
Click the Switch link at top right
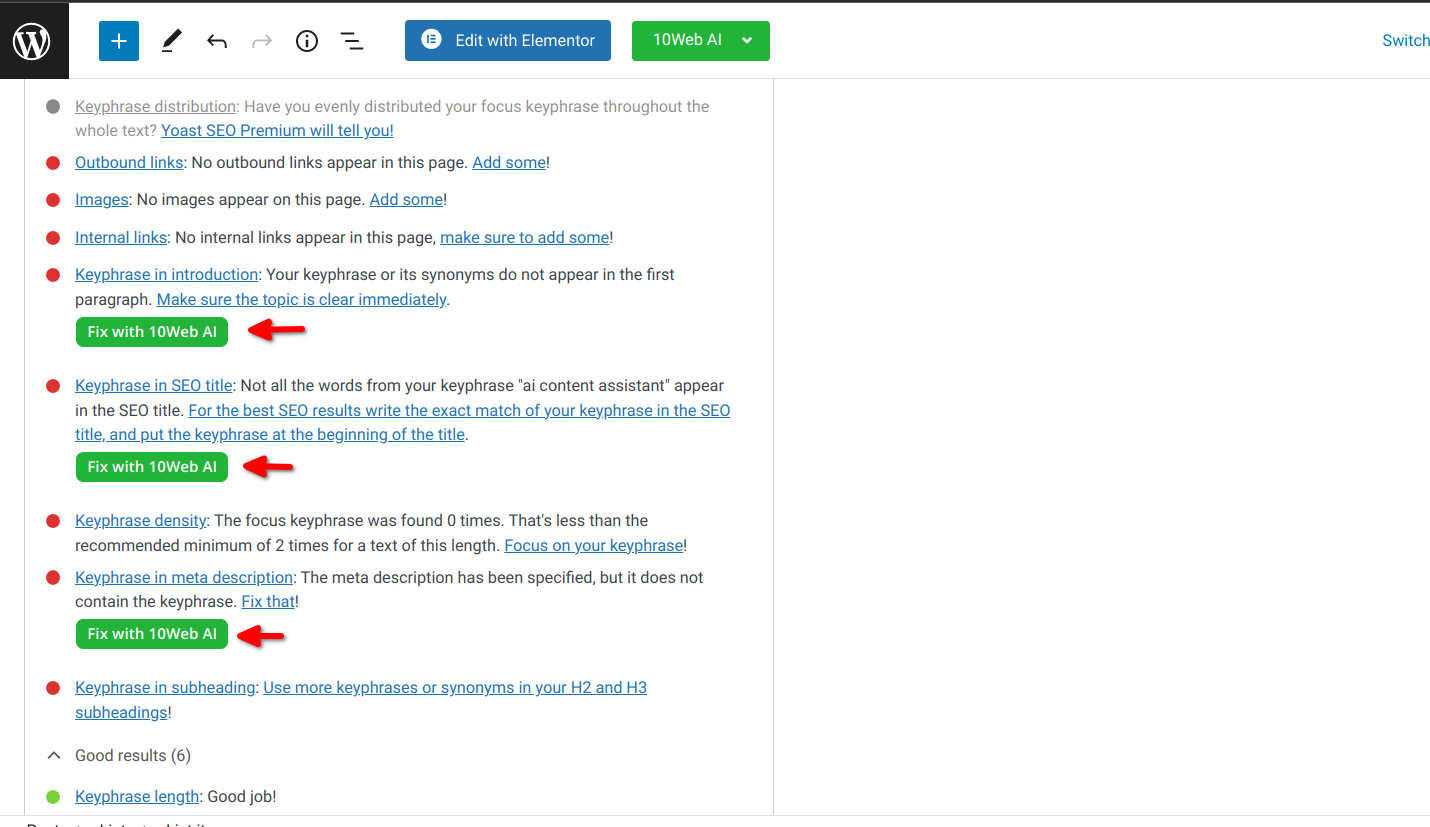[1406, 41]
